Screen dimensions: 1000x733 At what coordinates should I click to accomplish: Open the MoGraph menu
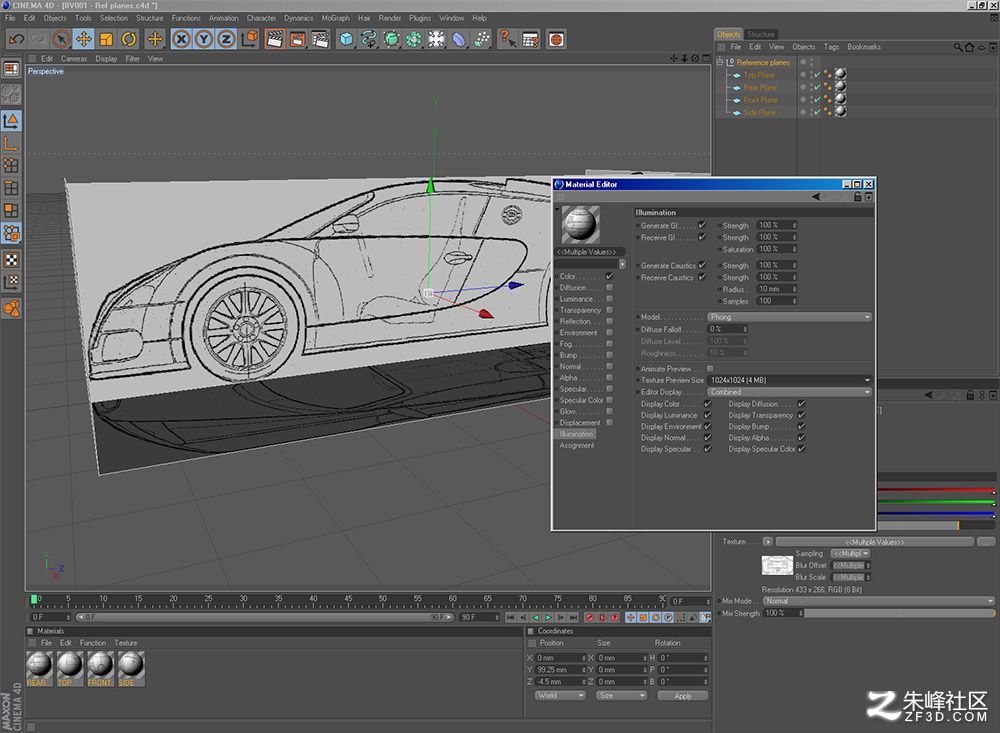335,18
